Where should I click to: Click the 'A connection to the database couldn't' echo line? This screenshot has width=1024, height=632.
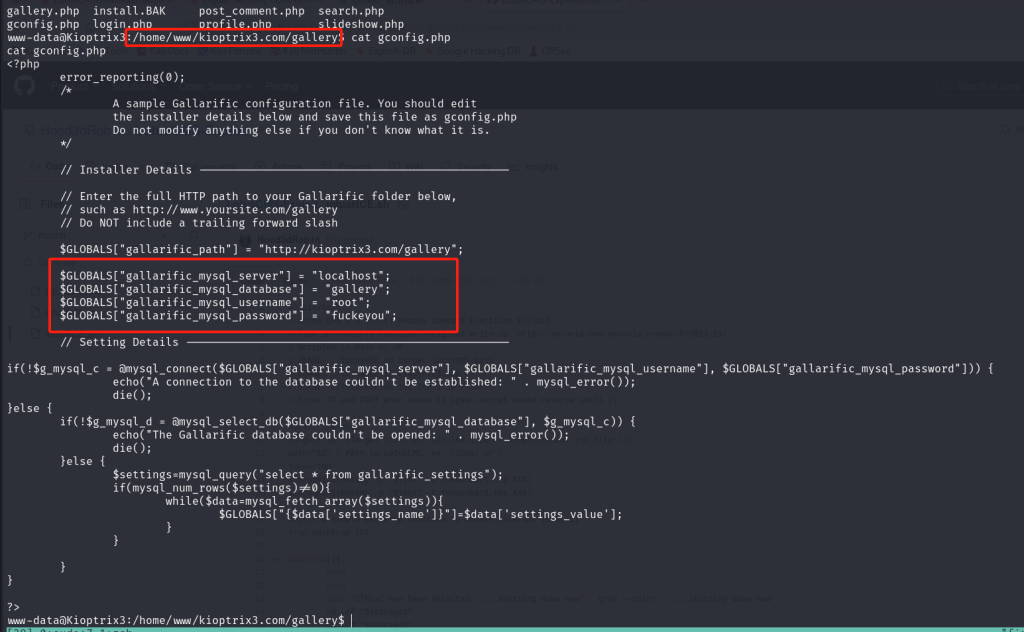pos(374,382)
